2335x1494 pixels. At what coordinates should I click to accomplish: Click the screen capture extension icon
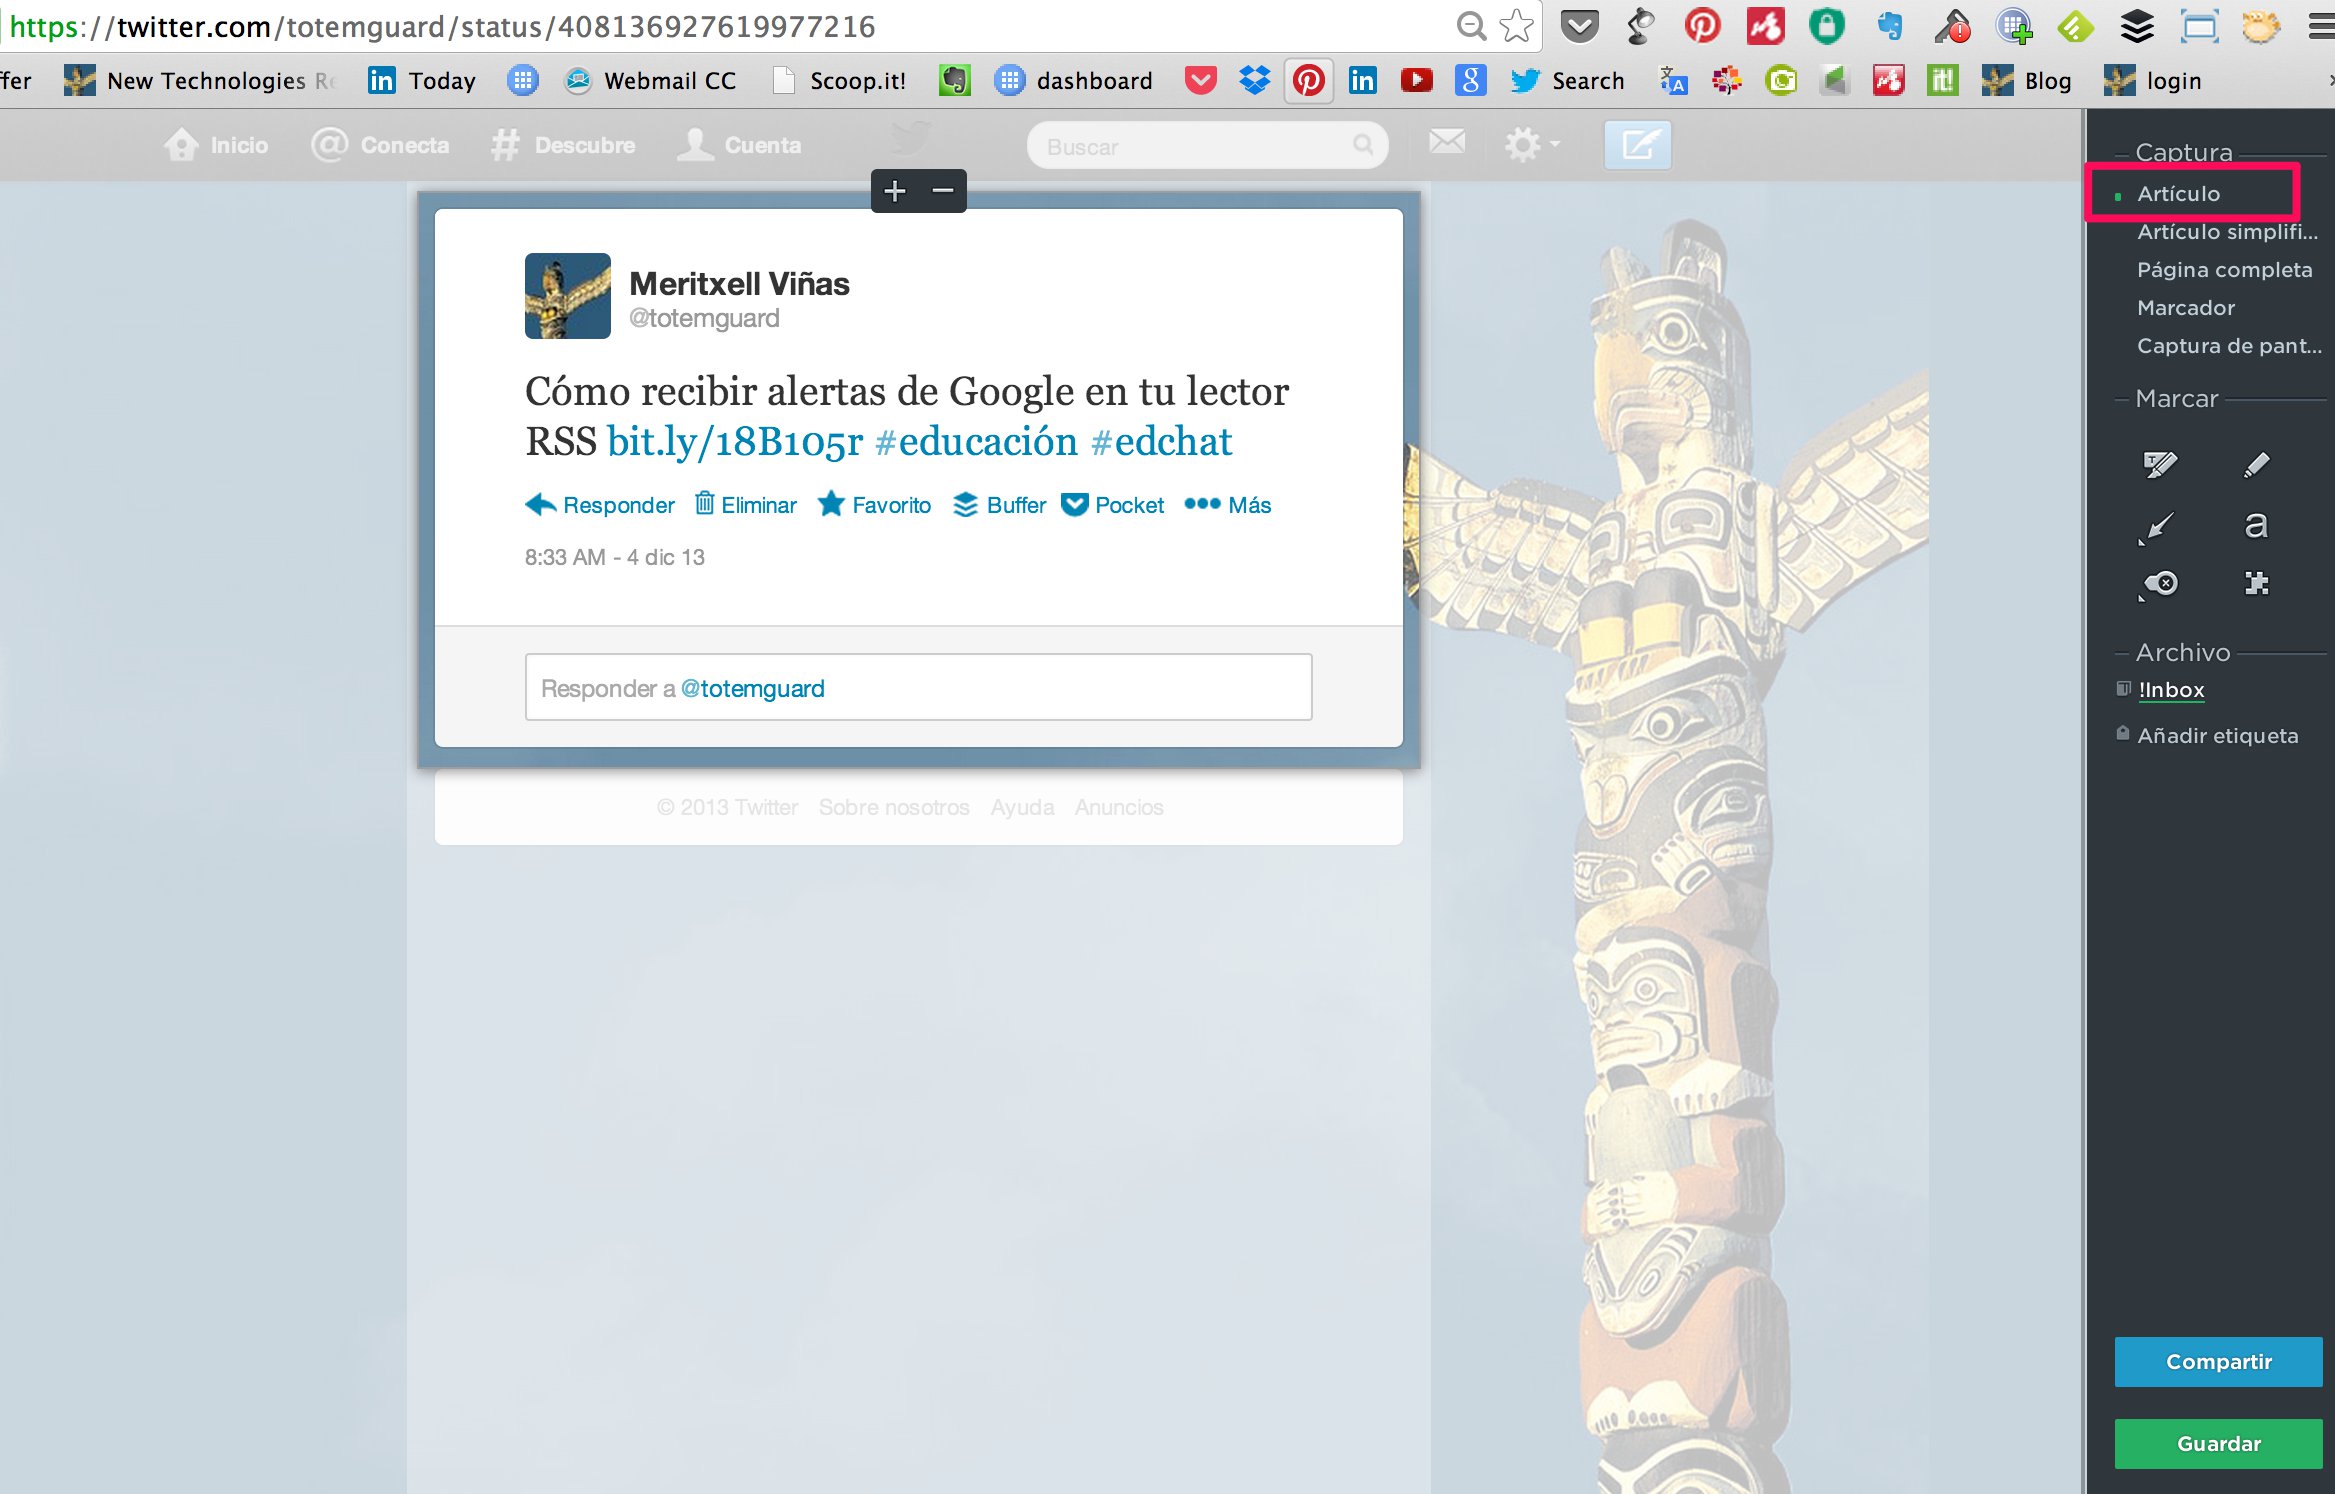(x=2199, y=26)
